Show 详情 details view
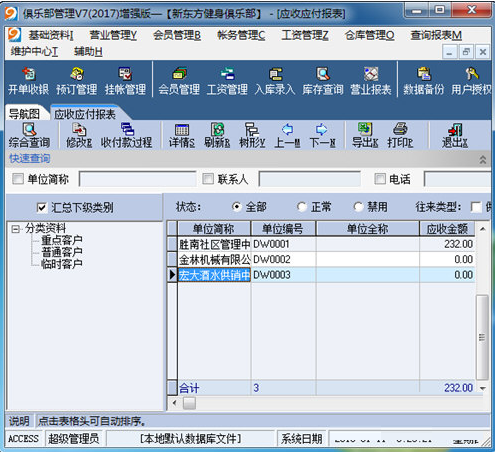The image size is (495, 452). coord(182,135)
